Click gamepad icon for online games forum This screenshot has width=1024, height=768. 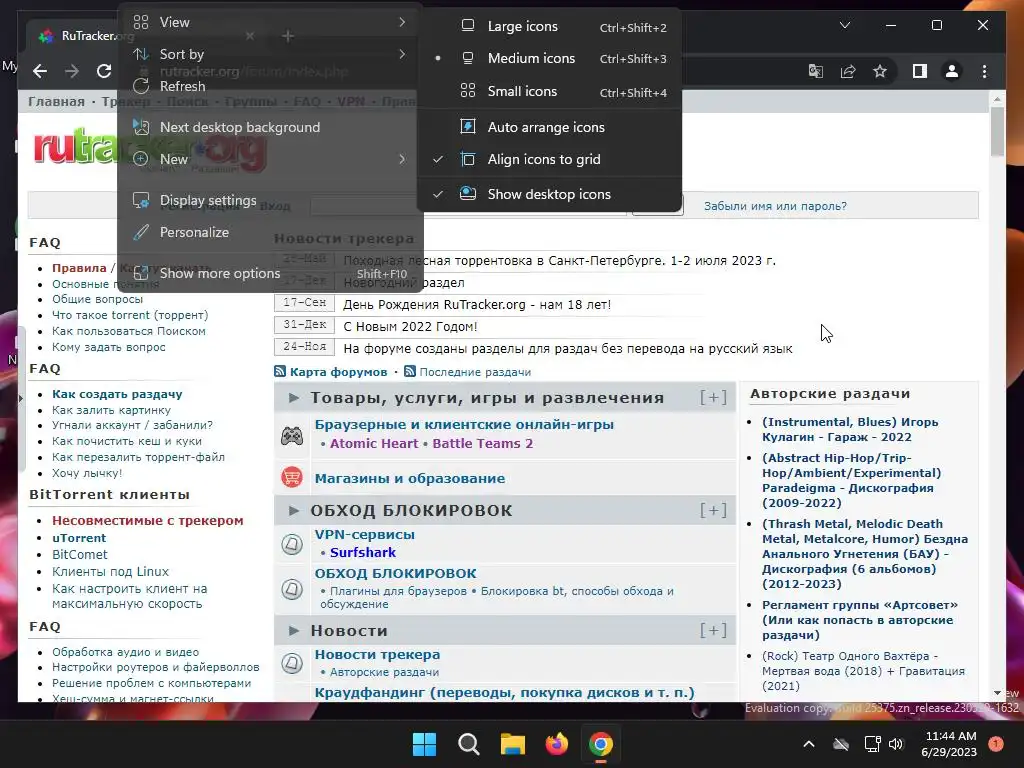coord(292,436)
